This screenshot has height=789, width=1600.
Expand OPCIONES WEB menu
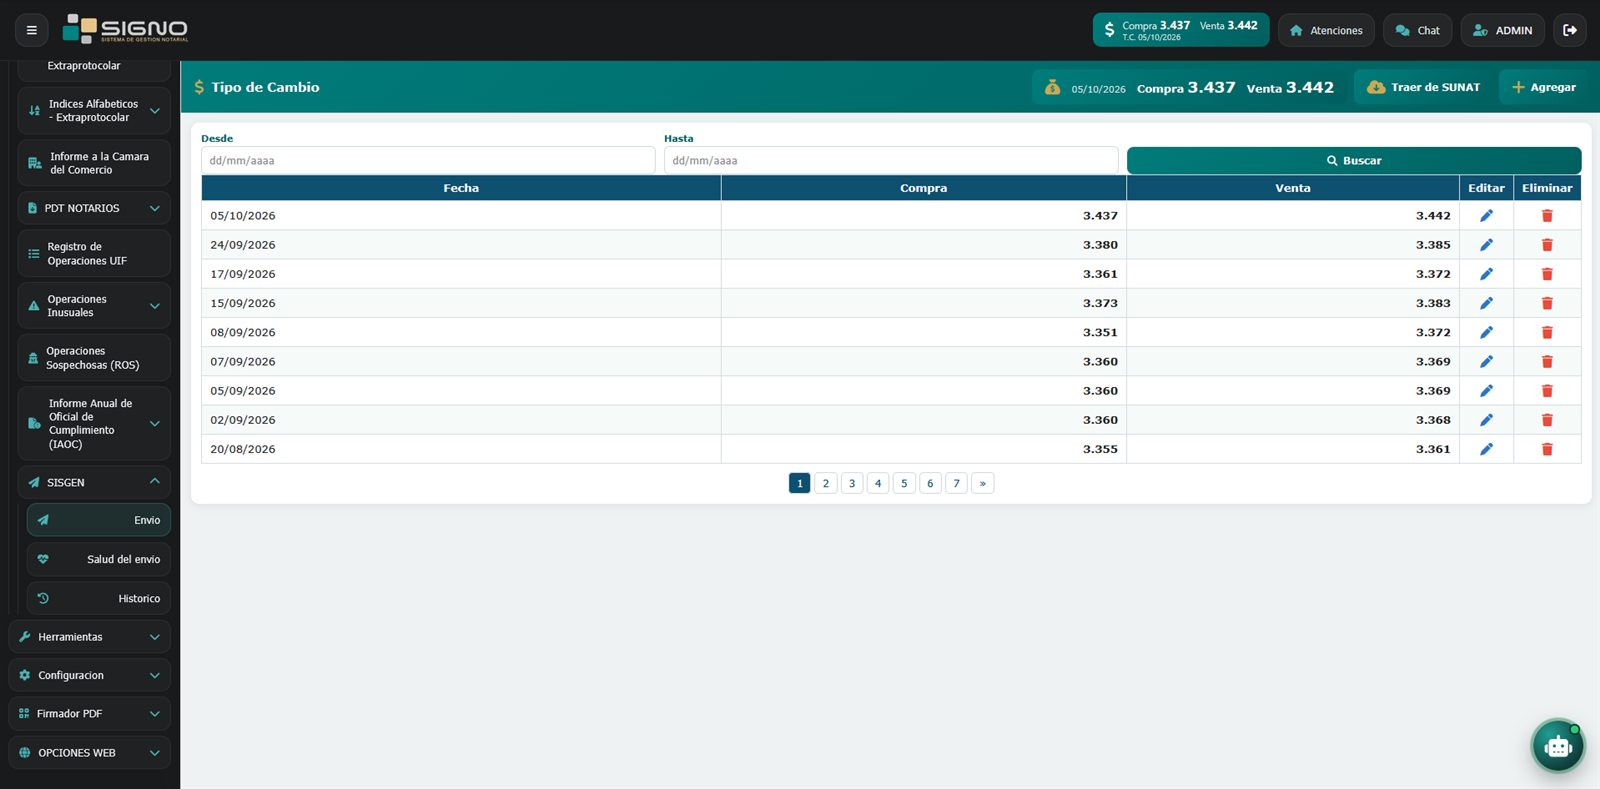90,753
